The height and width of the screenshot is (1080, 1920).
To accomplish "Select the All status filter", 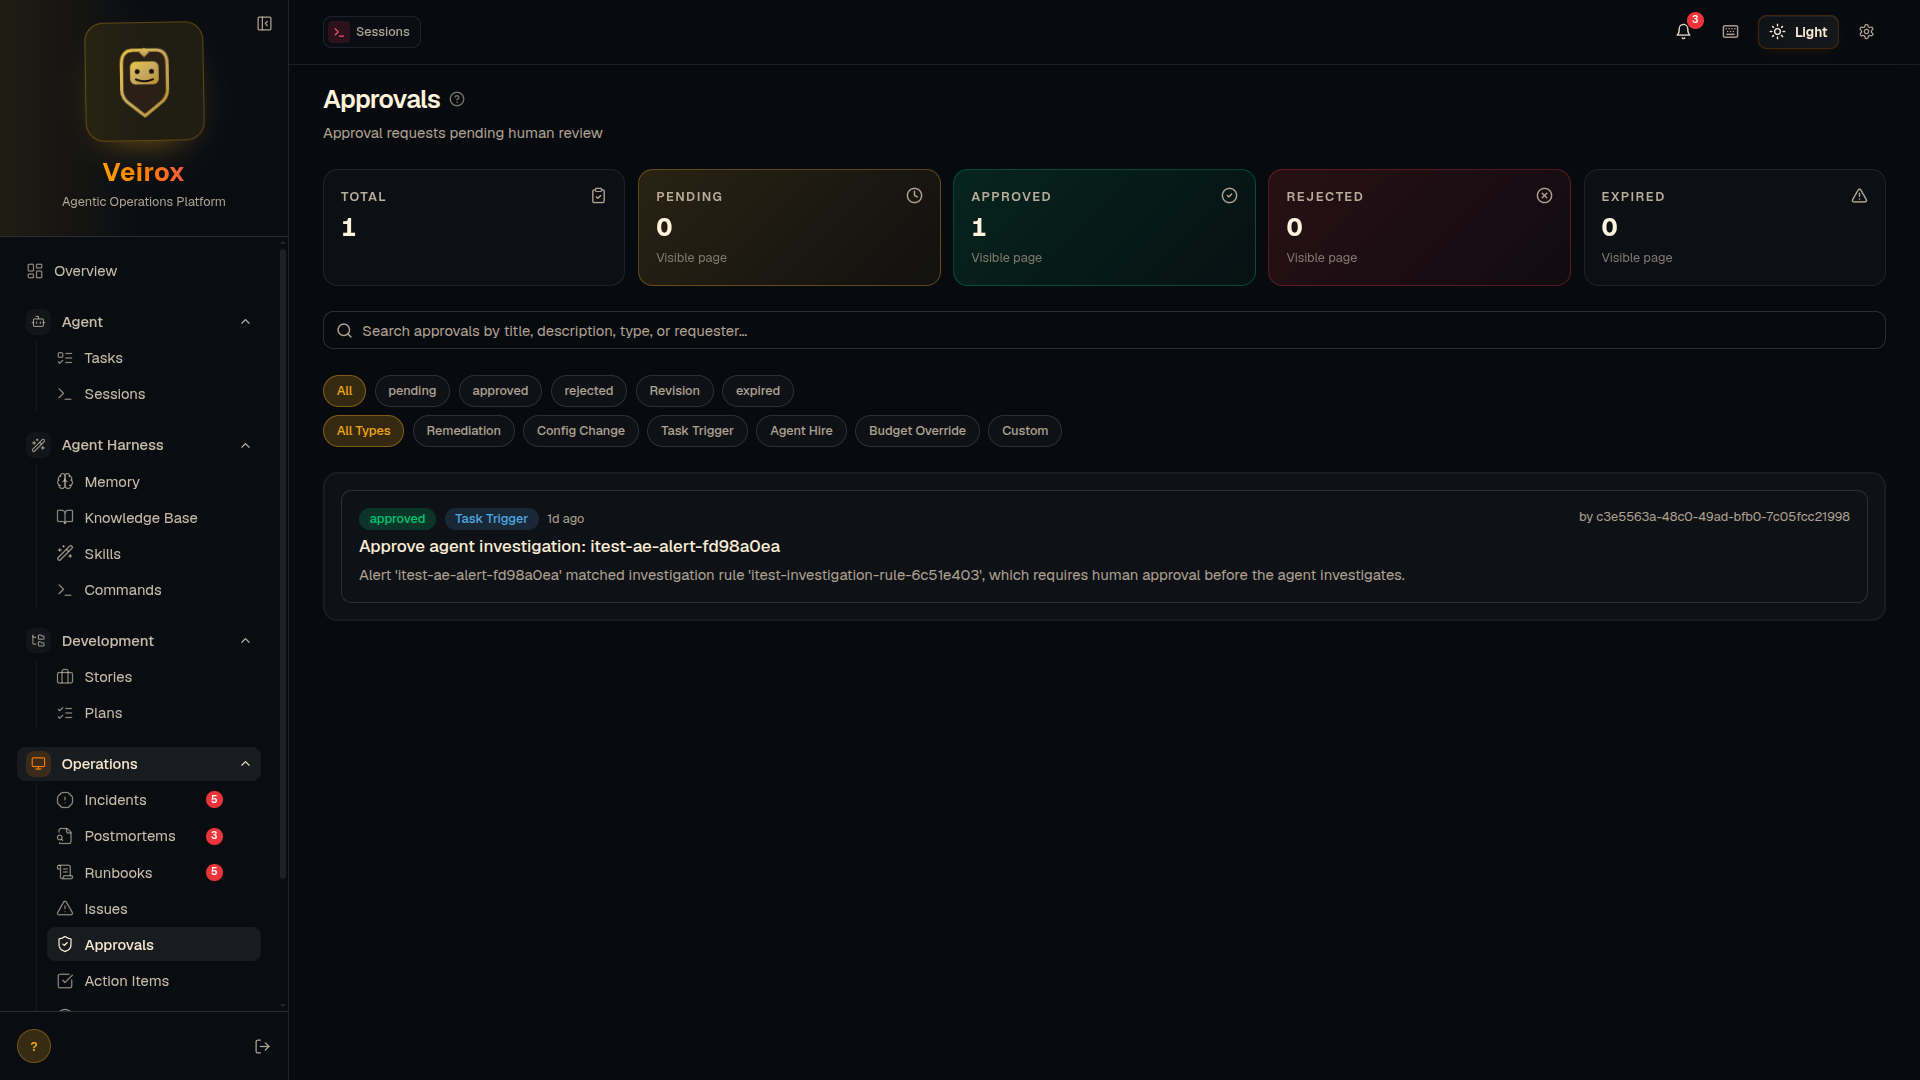I will tap(344, 391).
